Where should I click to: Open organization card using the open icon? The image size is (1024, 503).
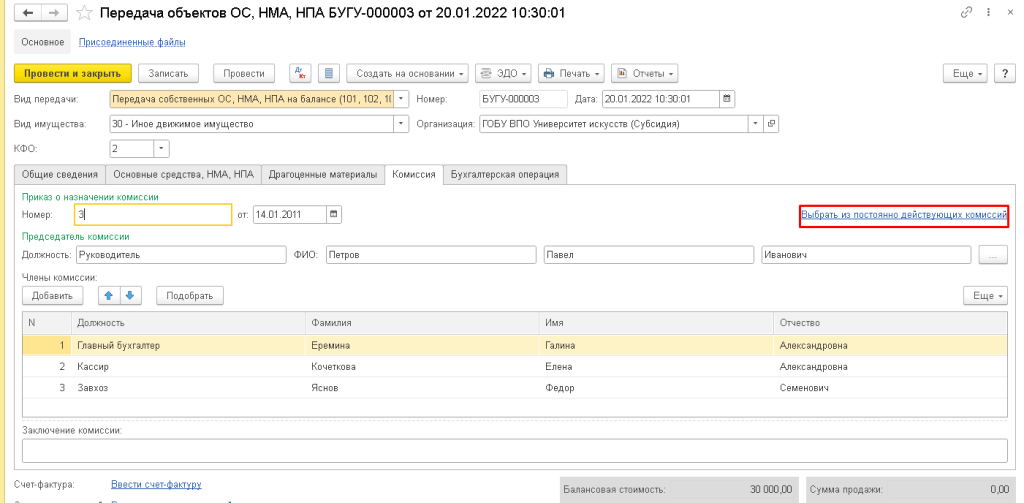[771, 124]
